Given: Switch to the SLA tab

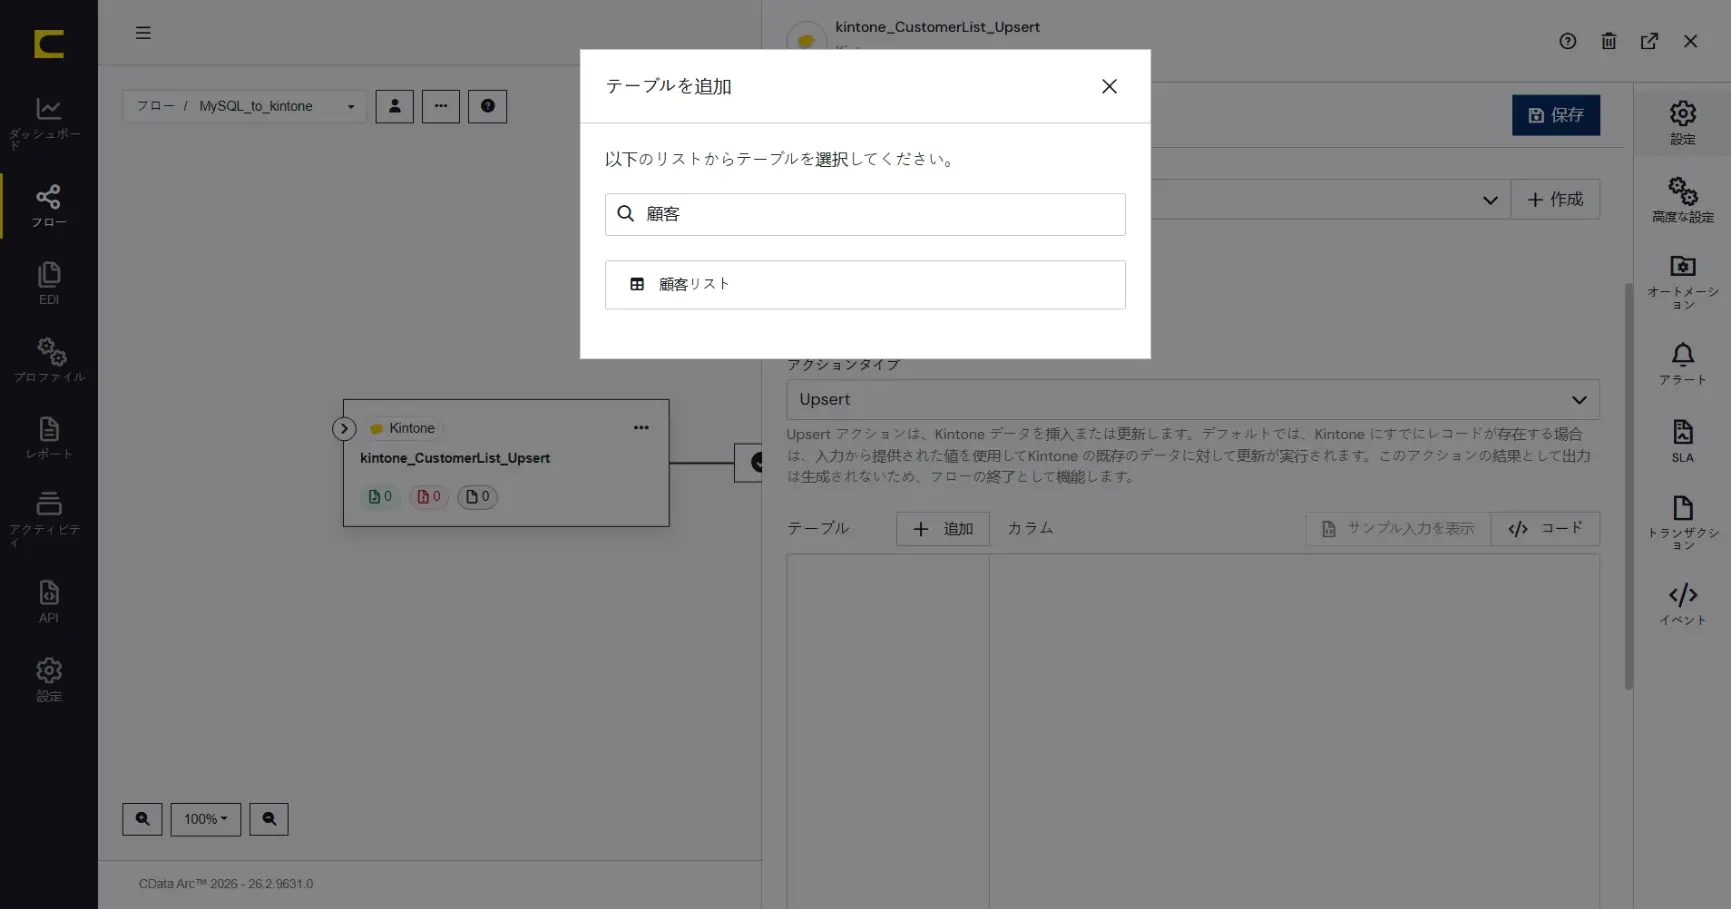Looking at the screenshot, I should pos(1683,441).
